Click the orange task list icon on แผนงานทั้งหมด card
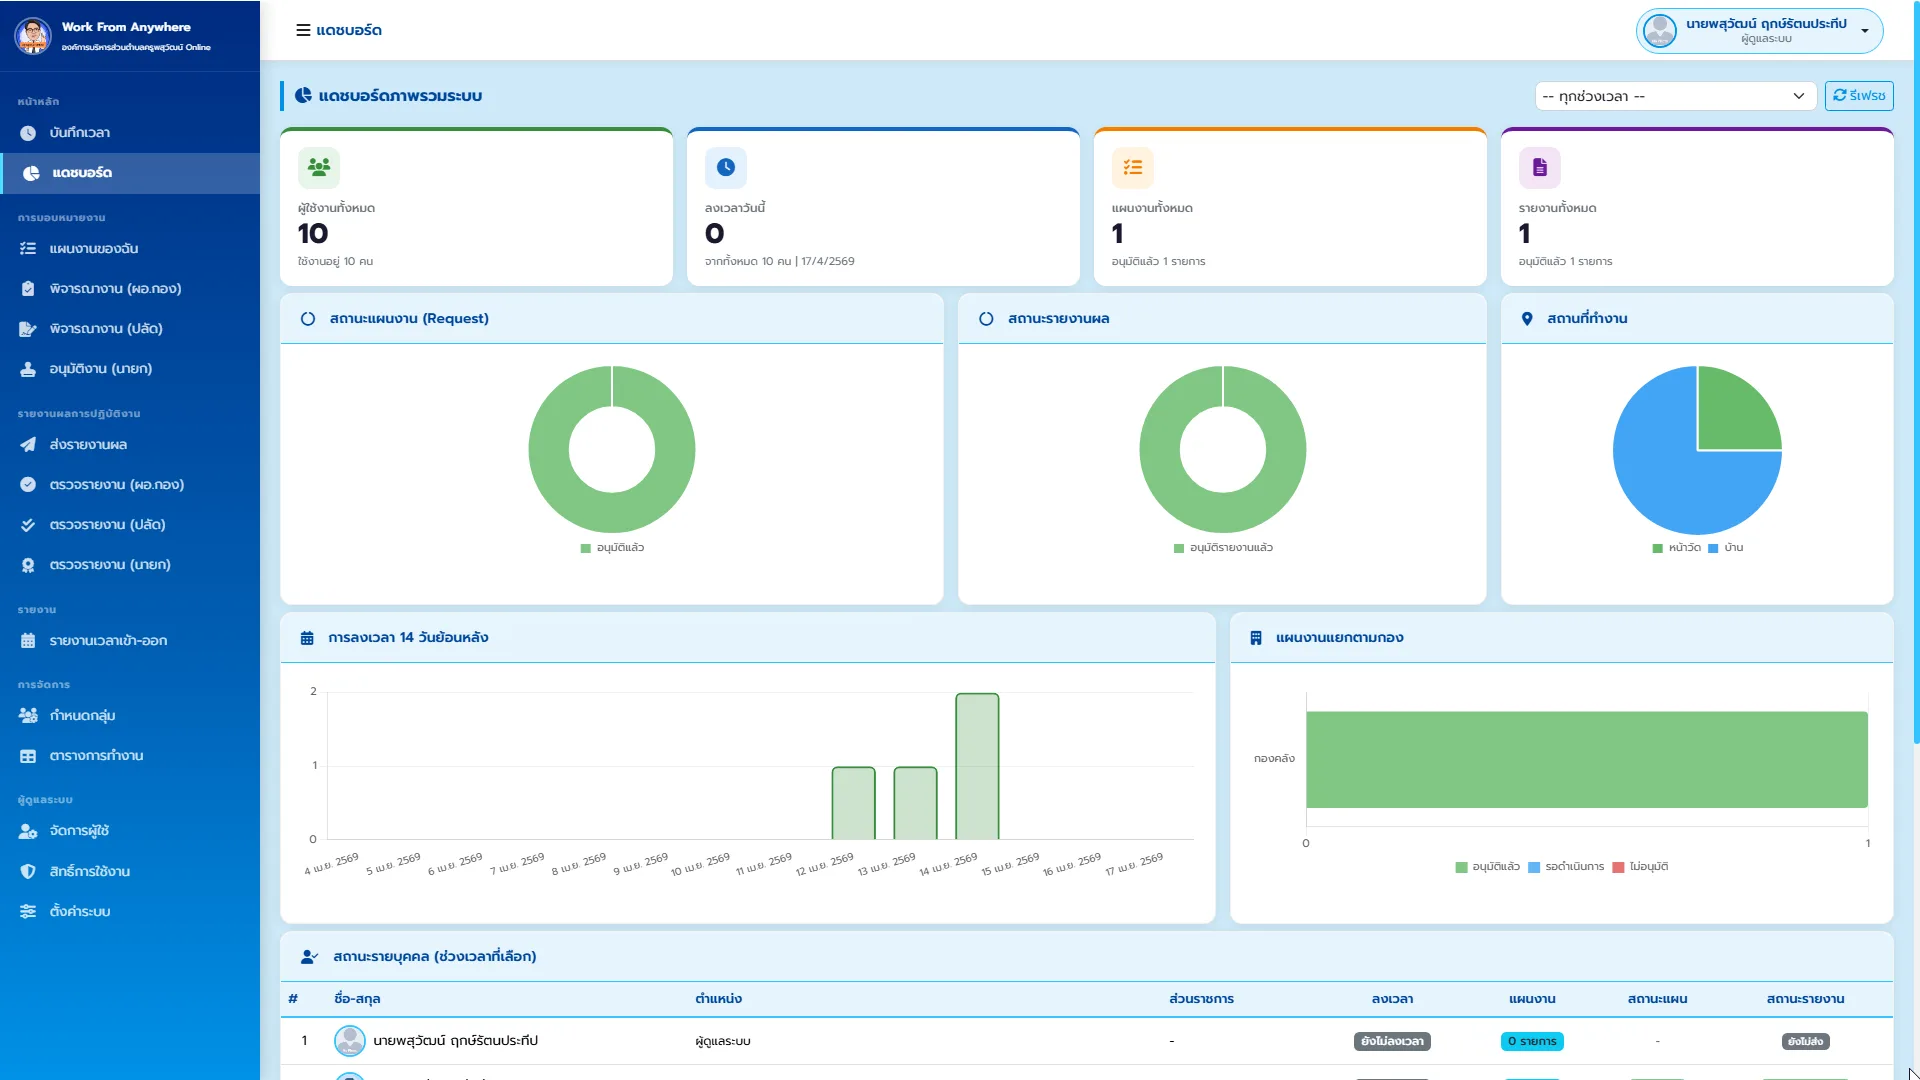1920x1080 pixels. (x=1133, y=168)
